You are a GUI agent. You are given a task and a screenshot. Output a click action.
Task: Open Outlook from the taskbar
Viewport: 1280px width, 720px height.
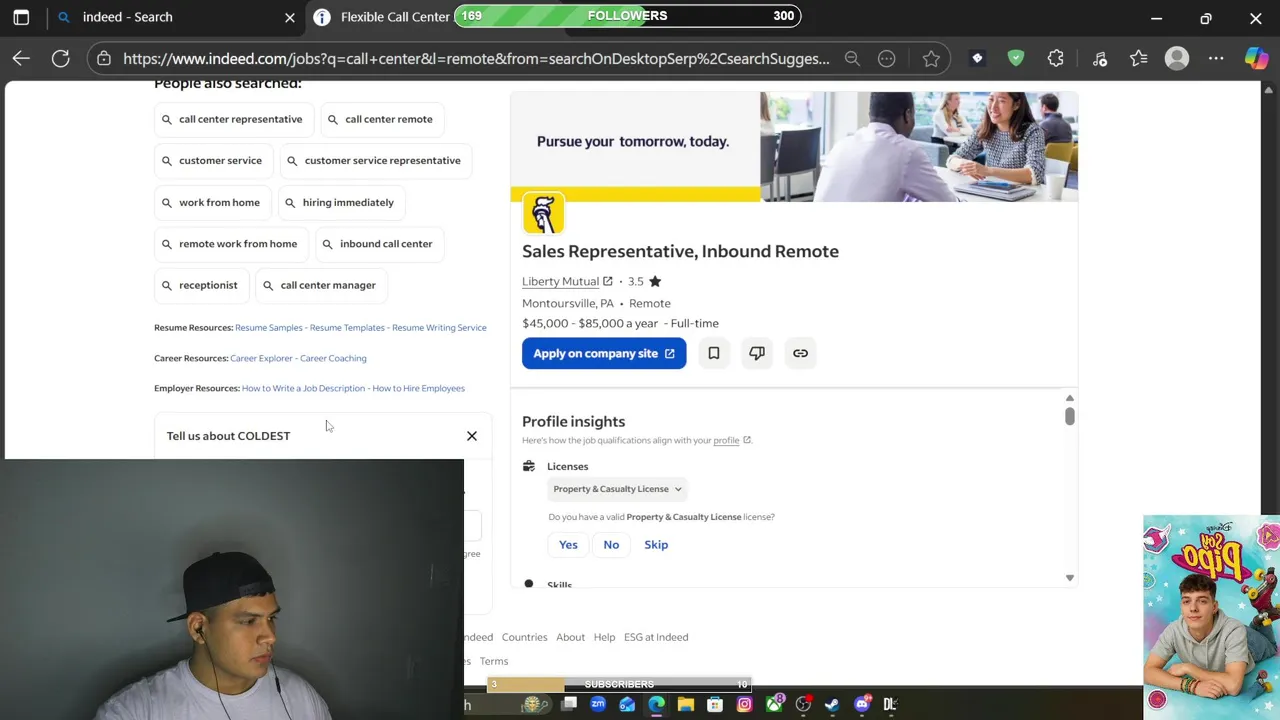tap(627, 705)
